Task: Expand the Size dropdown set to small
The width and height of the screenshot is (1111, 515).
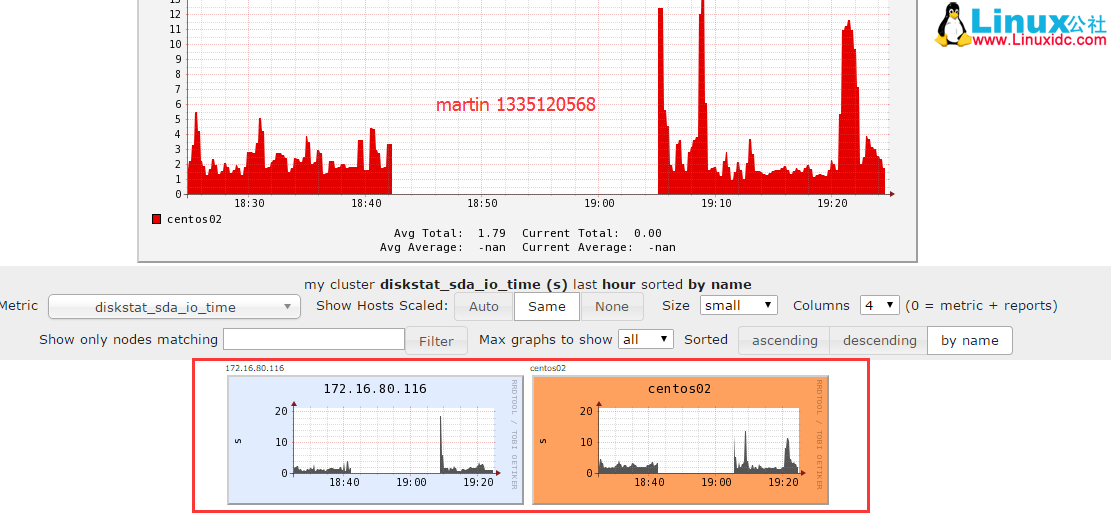Action: tap(738, 306)
